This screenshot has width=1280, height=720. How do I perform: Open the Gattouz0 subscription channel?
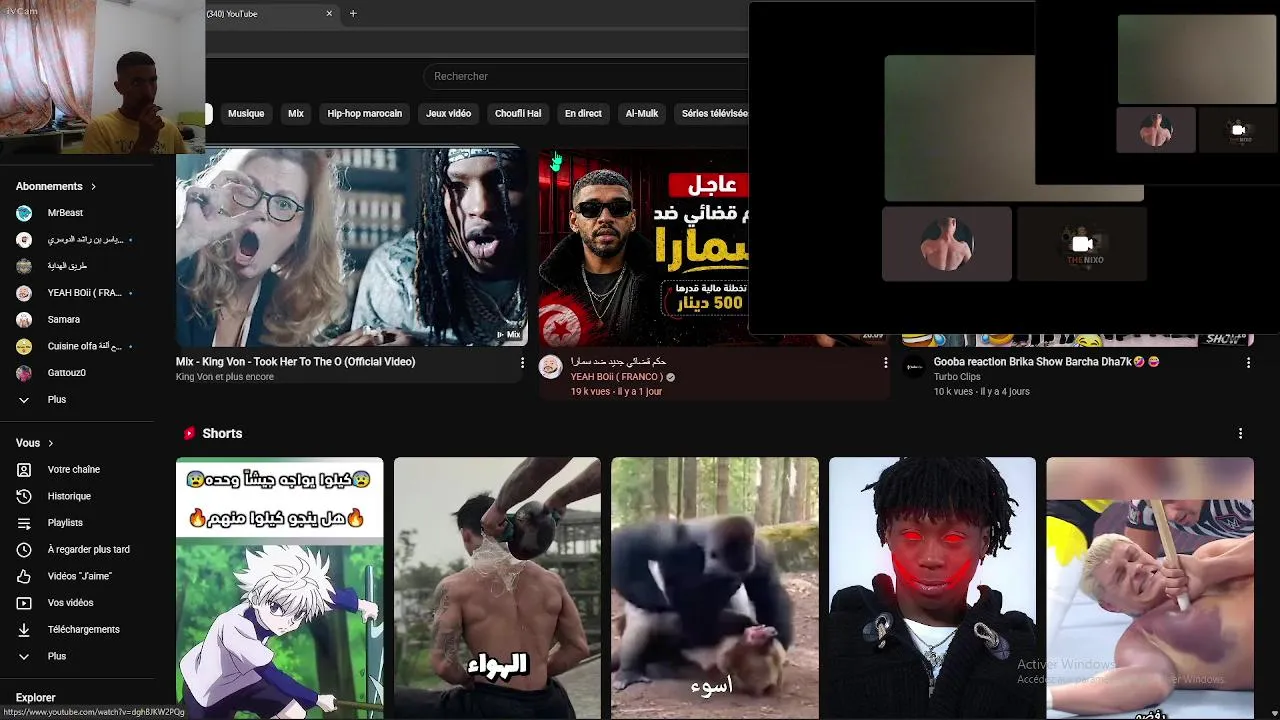coord(67,373)
